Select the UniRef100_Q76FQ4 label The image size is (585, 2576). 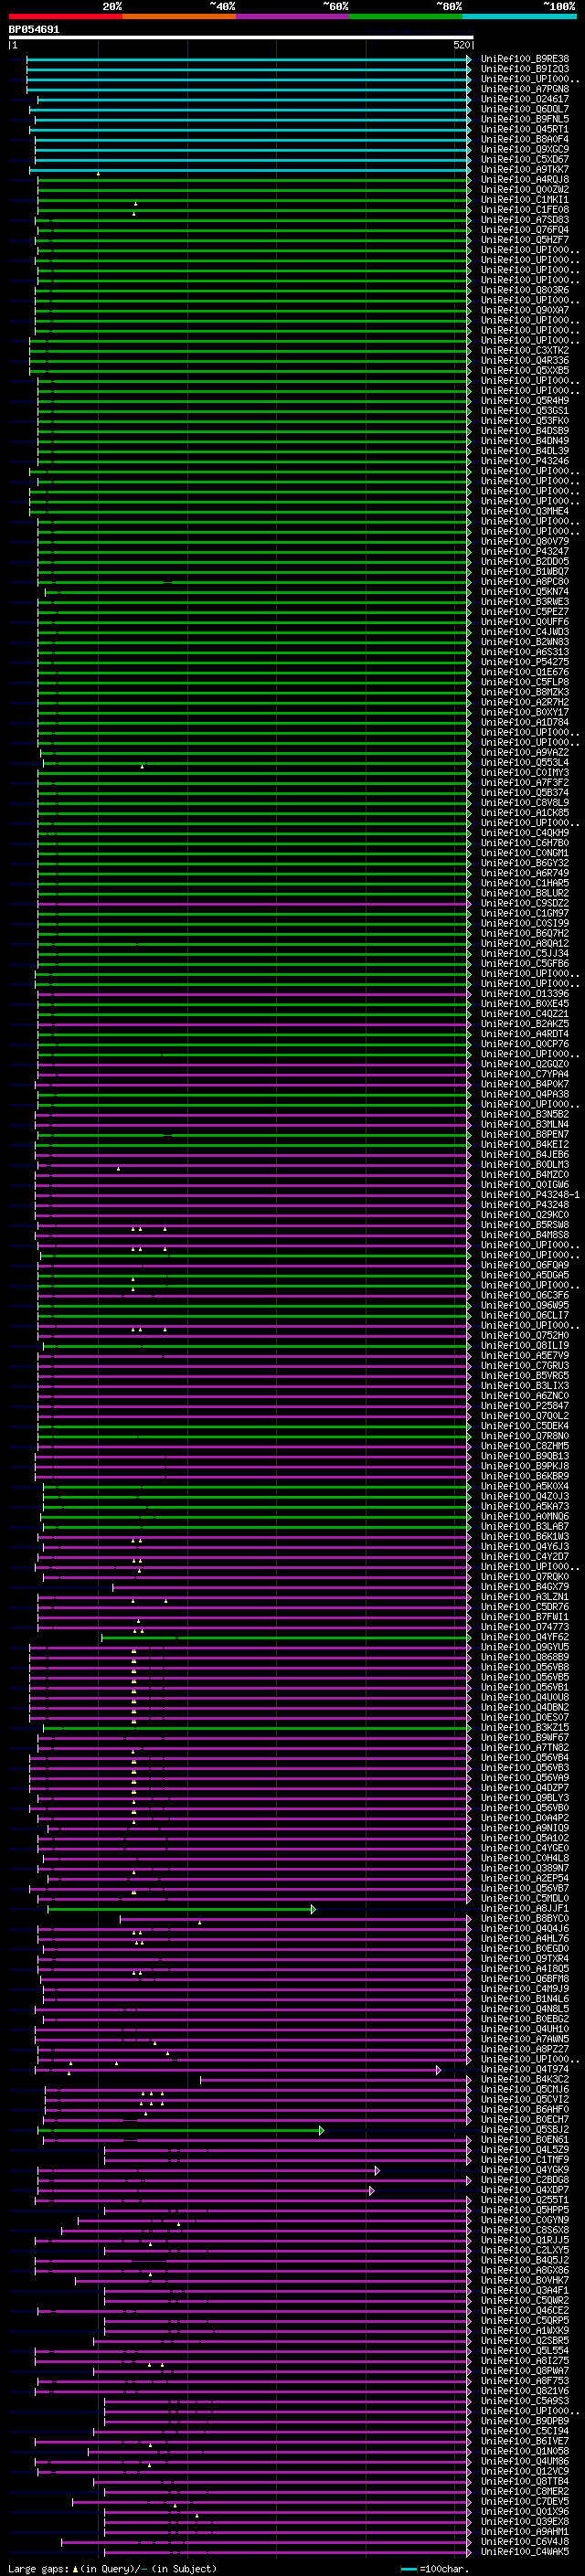click(525, 229)
